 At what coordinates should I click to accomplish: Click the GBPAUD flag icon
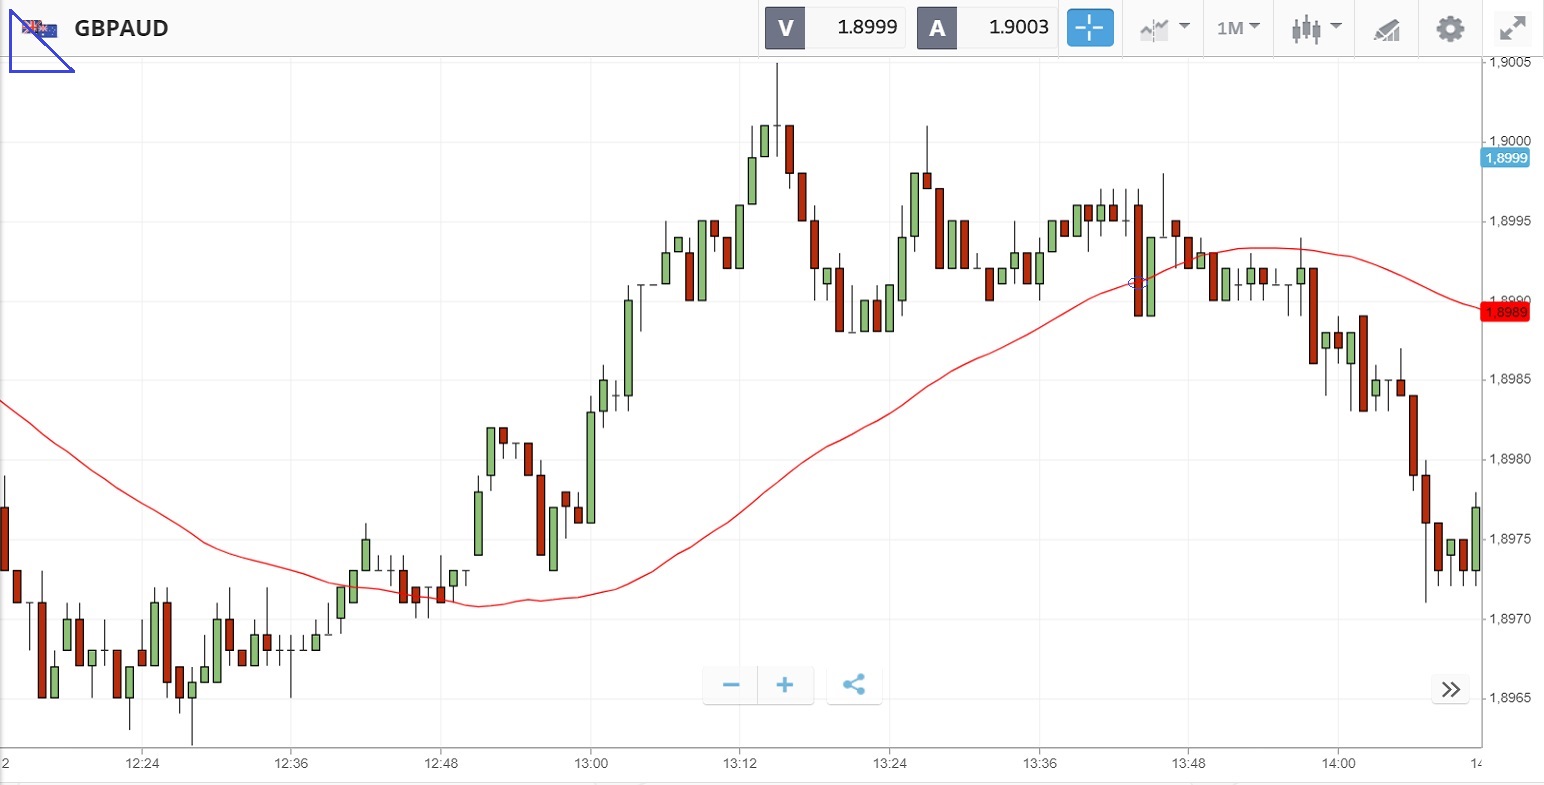[40, 28]
